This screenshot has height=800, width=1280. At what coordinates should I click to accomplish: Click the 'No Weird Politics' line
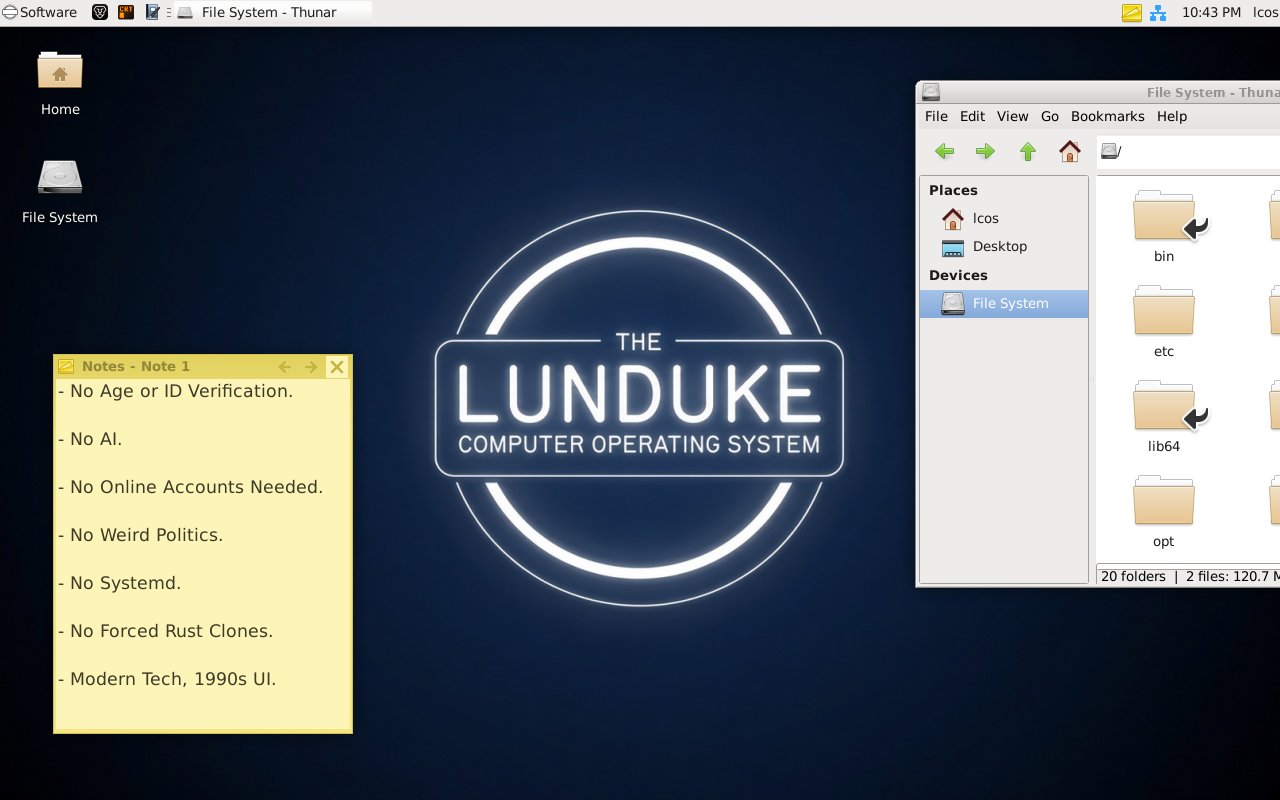tap(141, 535)
